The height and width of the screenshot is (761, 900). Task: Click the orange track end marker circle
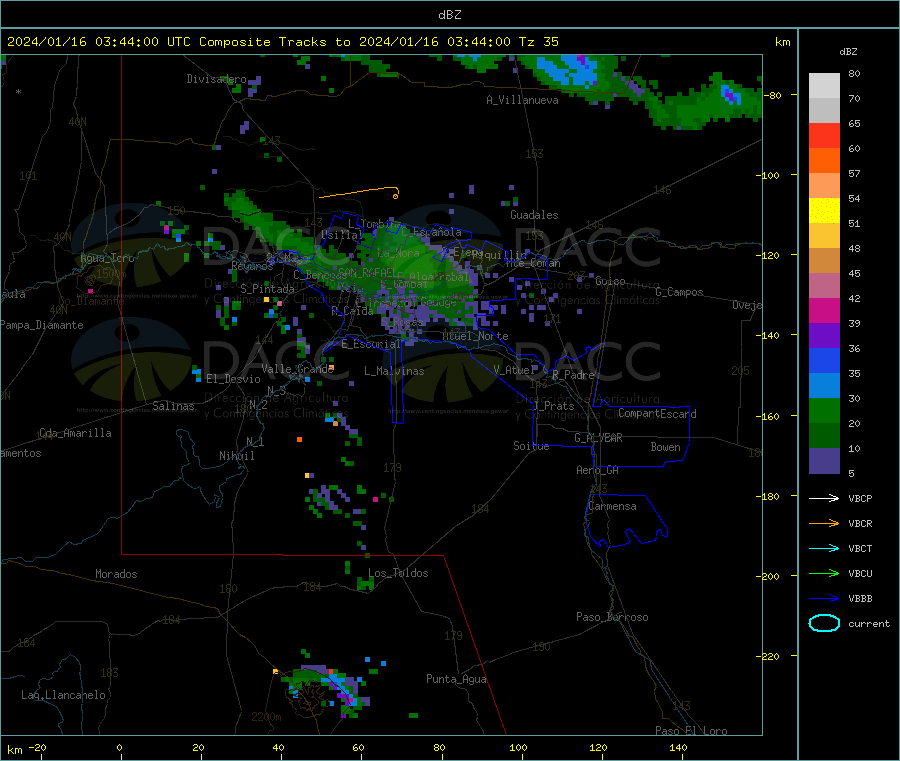click(x=395, y=197)
